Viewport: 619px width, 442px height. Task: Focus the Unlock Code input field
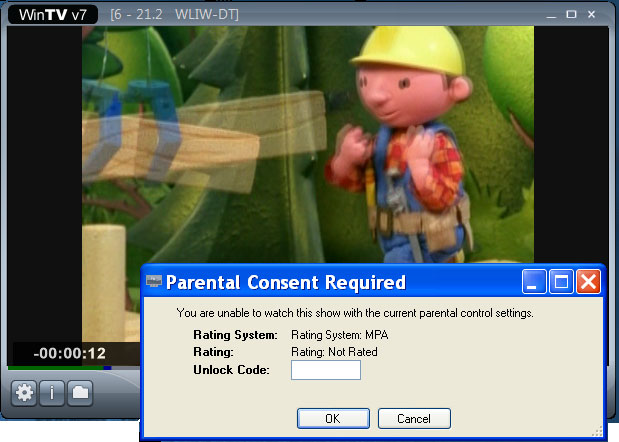click(325, 370)
